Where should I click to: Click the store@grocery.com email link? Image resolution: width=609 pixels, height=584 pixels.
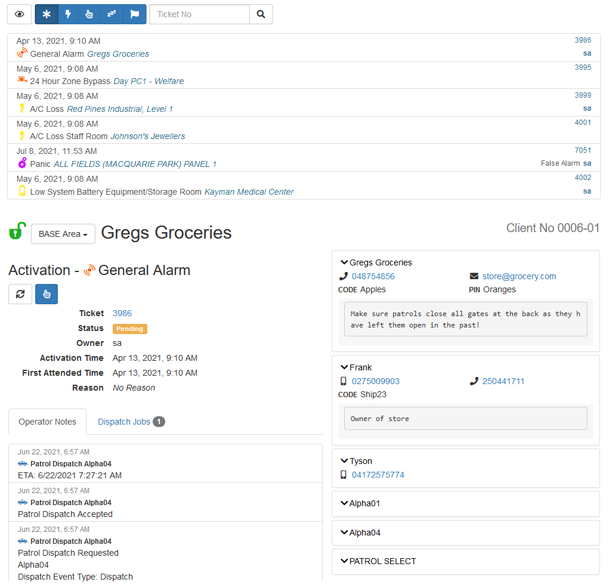518,276
